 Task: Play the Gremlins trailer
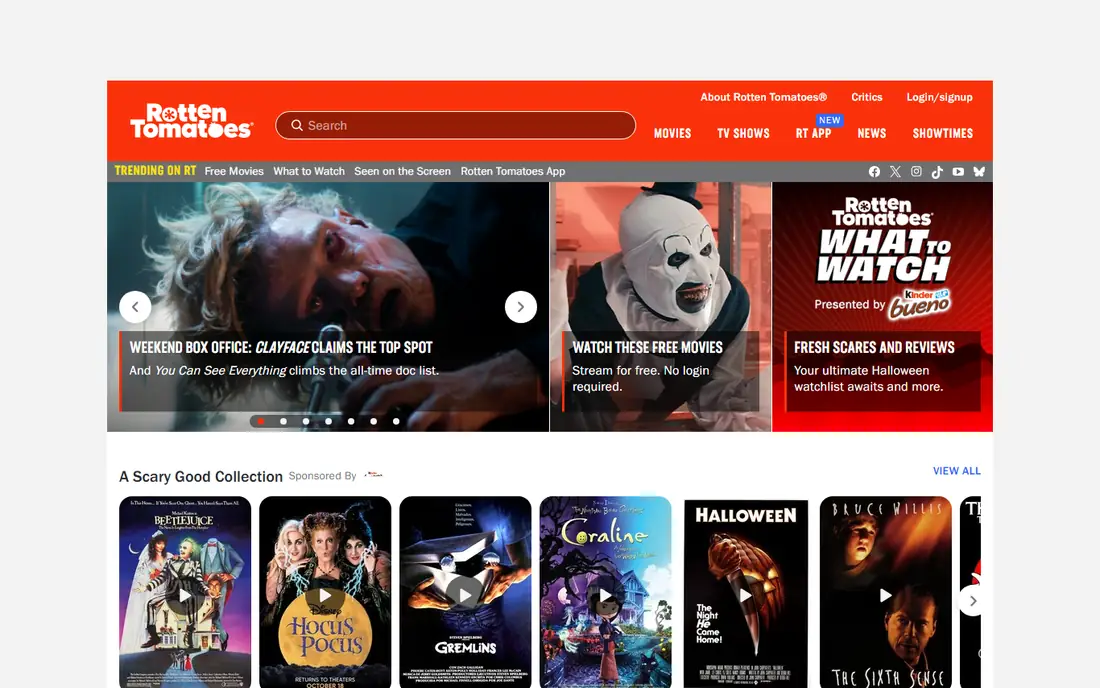[465, 595]
